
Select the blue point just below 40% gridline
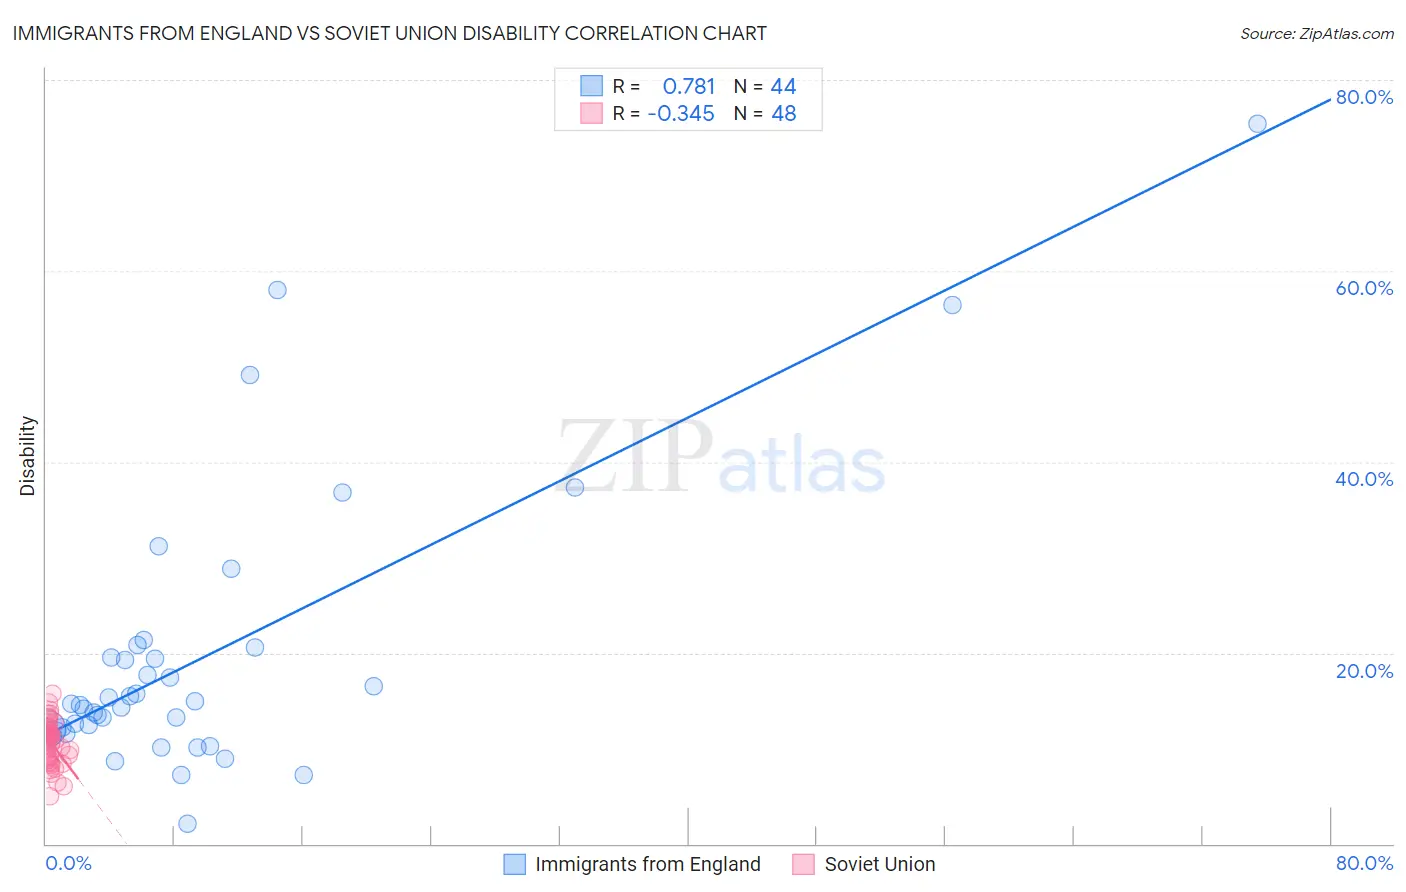click(575, 487)
